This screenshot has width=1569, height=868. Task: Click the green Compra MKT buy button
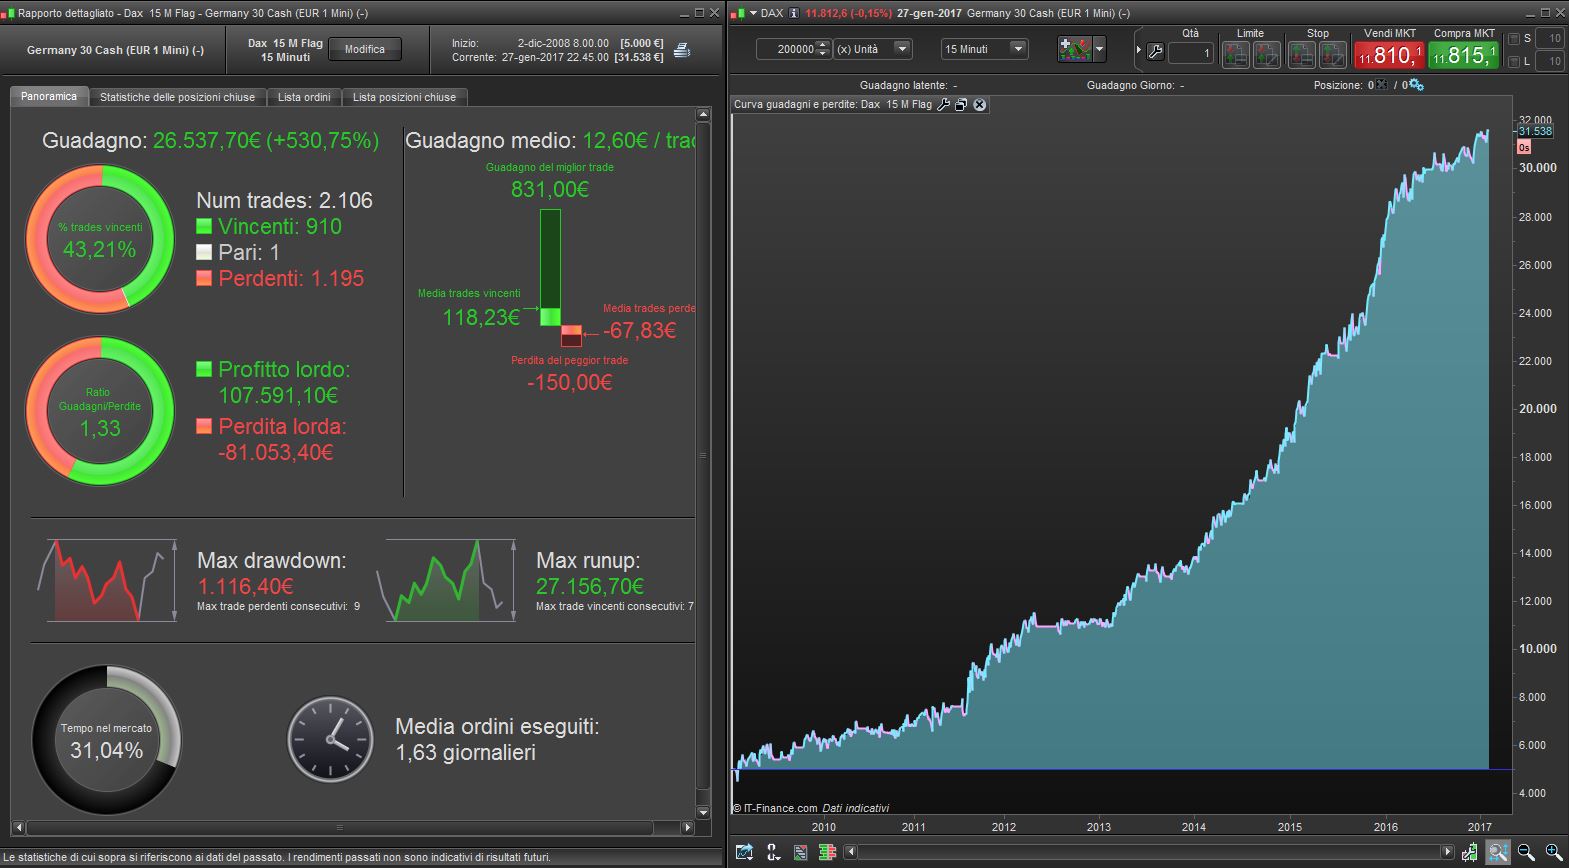(x=1464, y=54)
